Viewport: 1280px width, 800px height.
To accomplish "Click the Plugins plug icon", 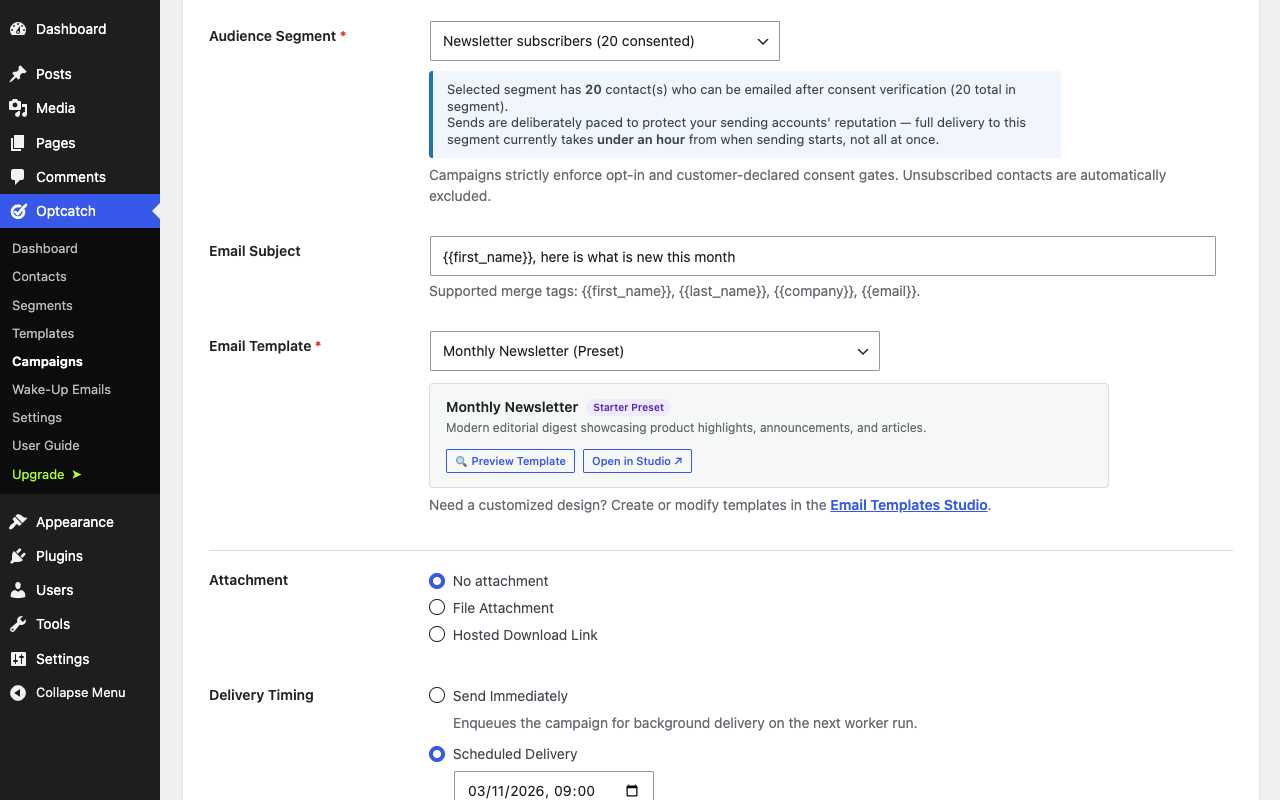I will pyautogui.click(x=18, y=556).
